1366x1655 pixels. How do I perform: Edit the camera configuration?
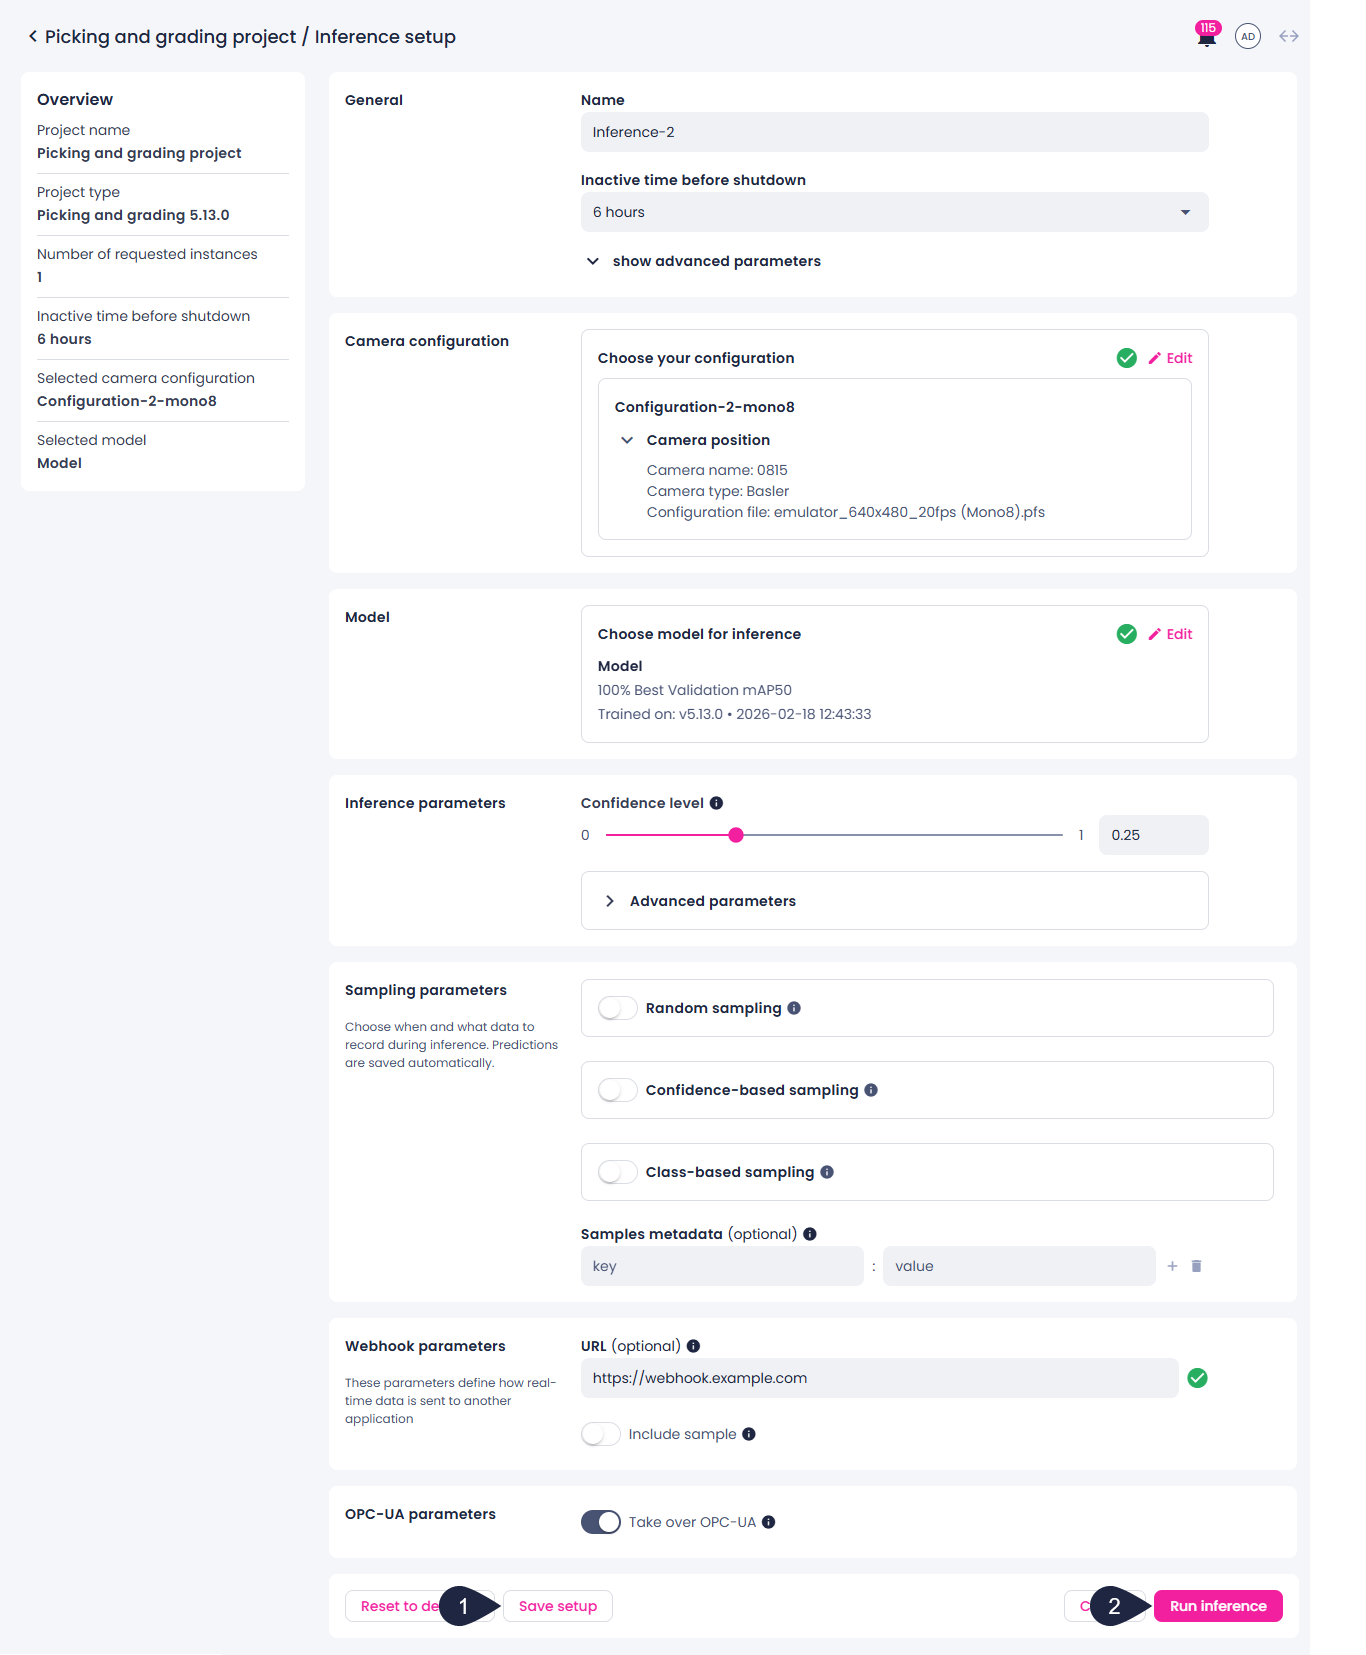tap(1170, 358)
